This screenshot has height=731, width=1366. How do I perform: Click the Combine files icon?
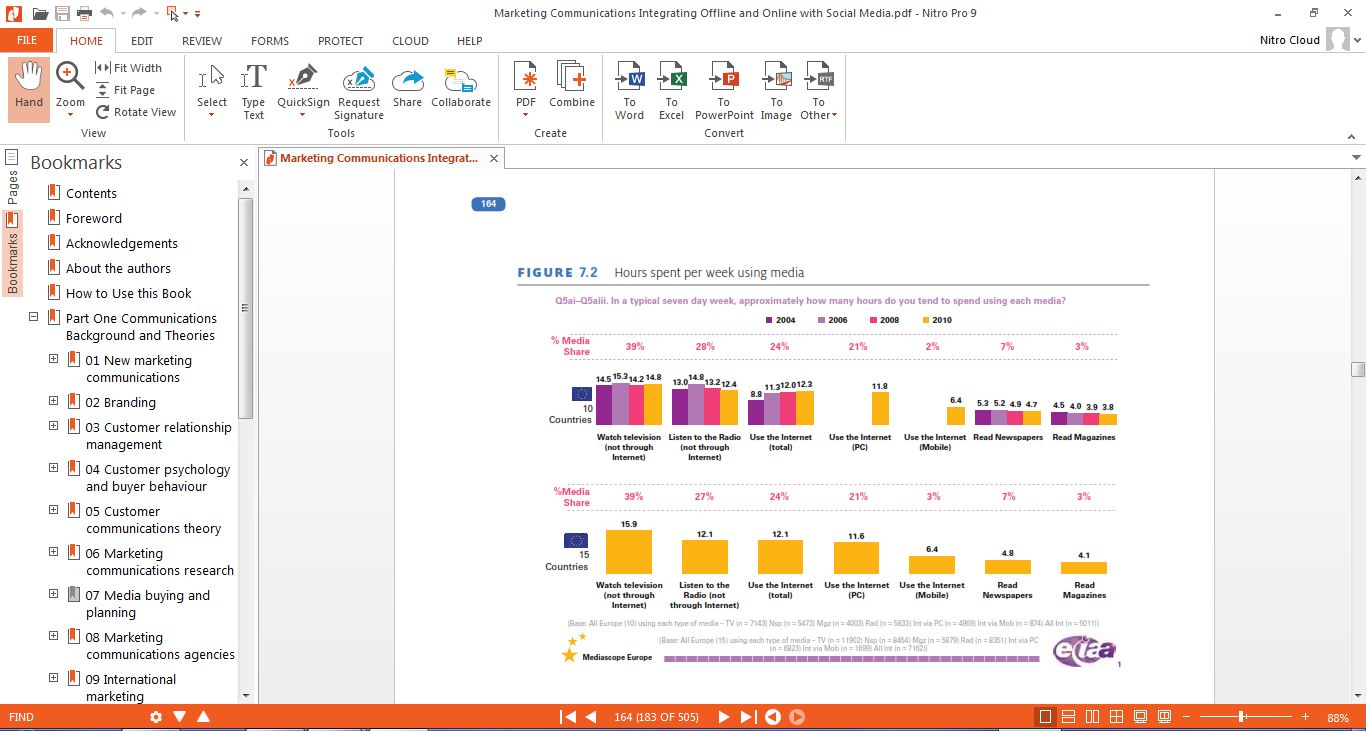(572, 78)
